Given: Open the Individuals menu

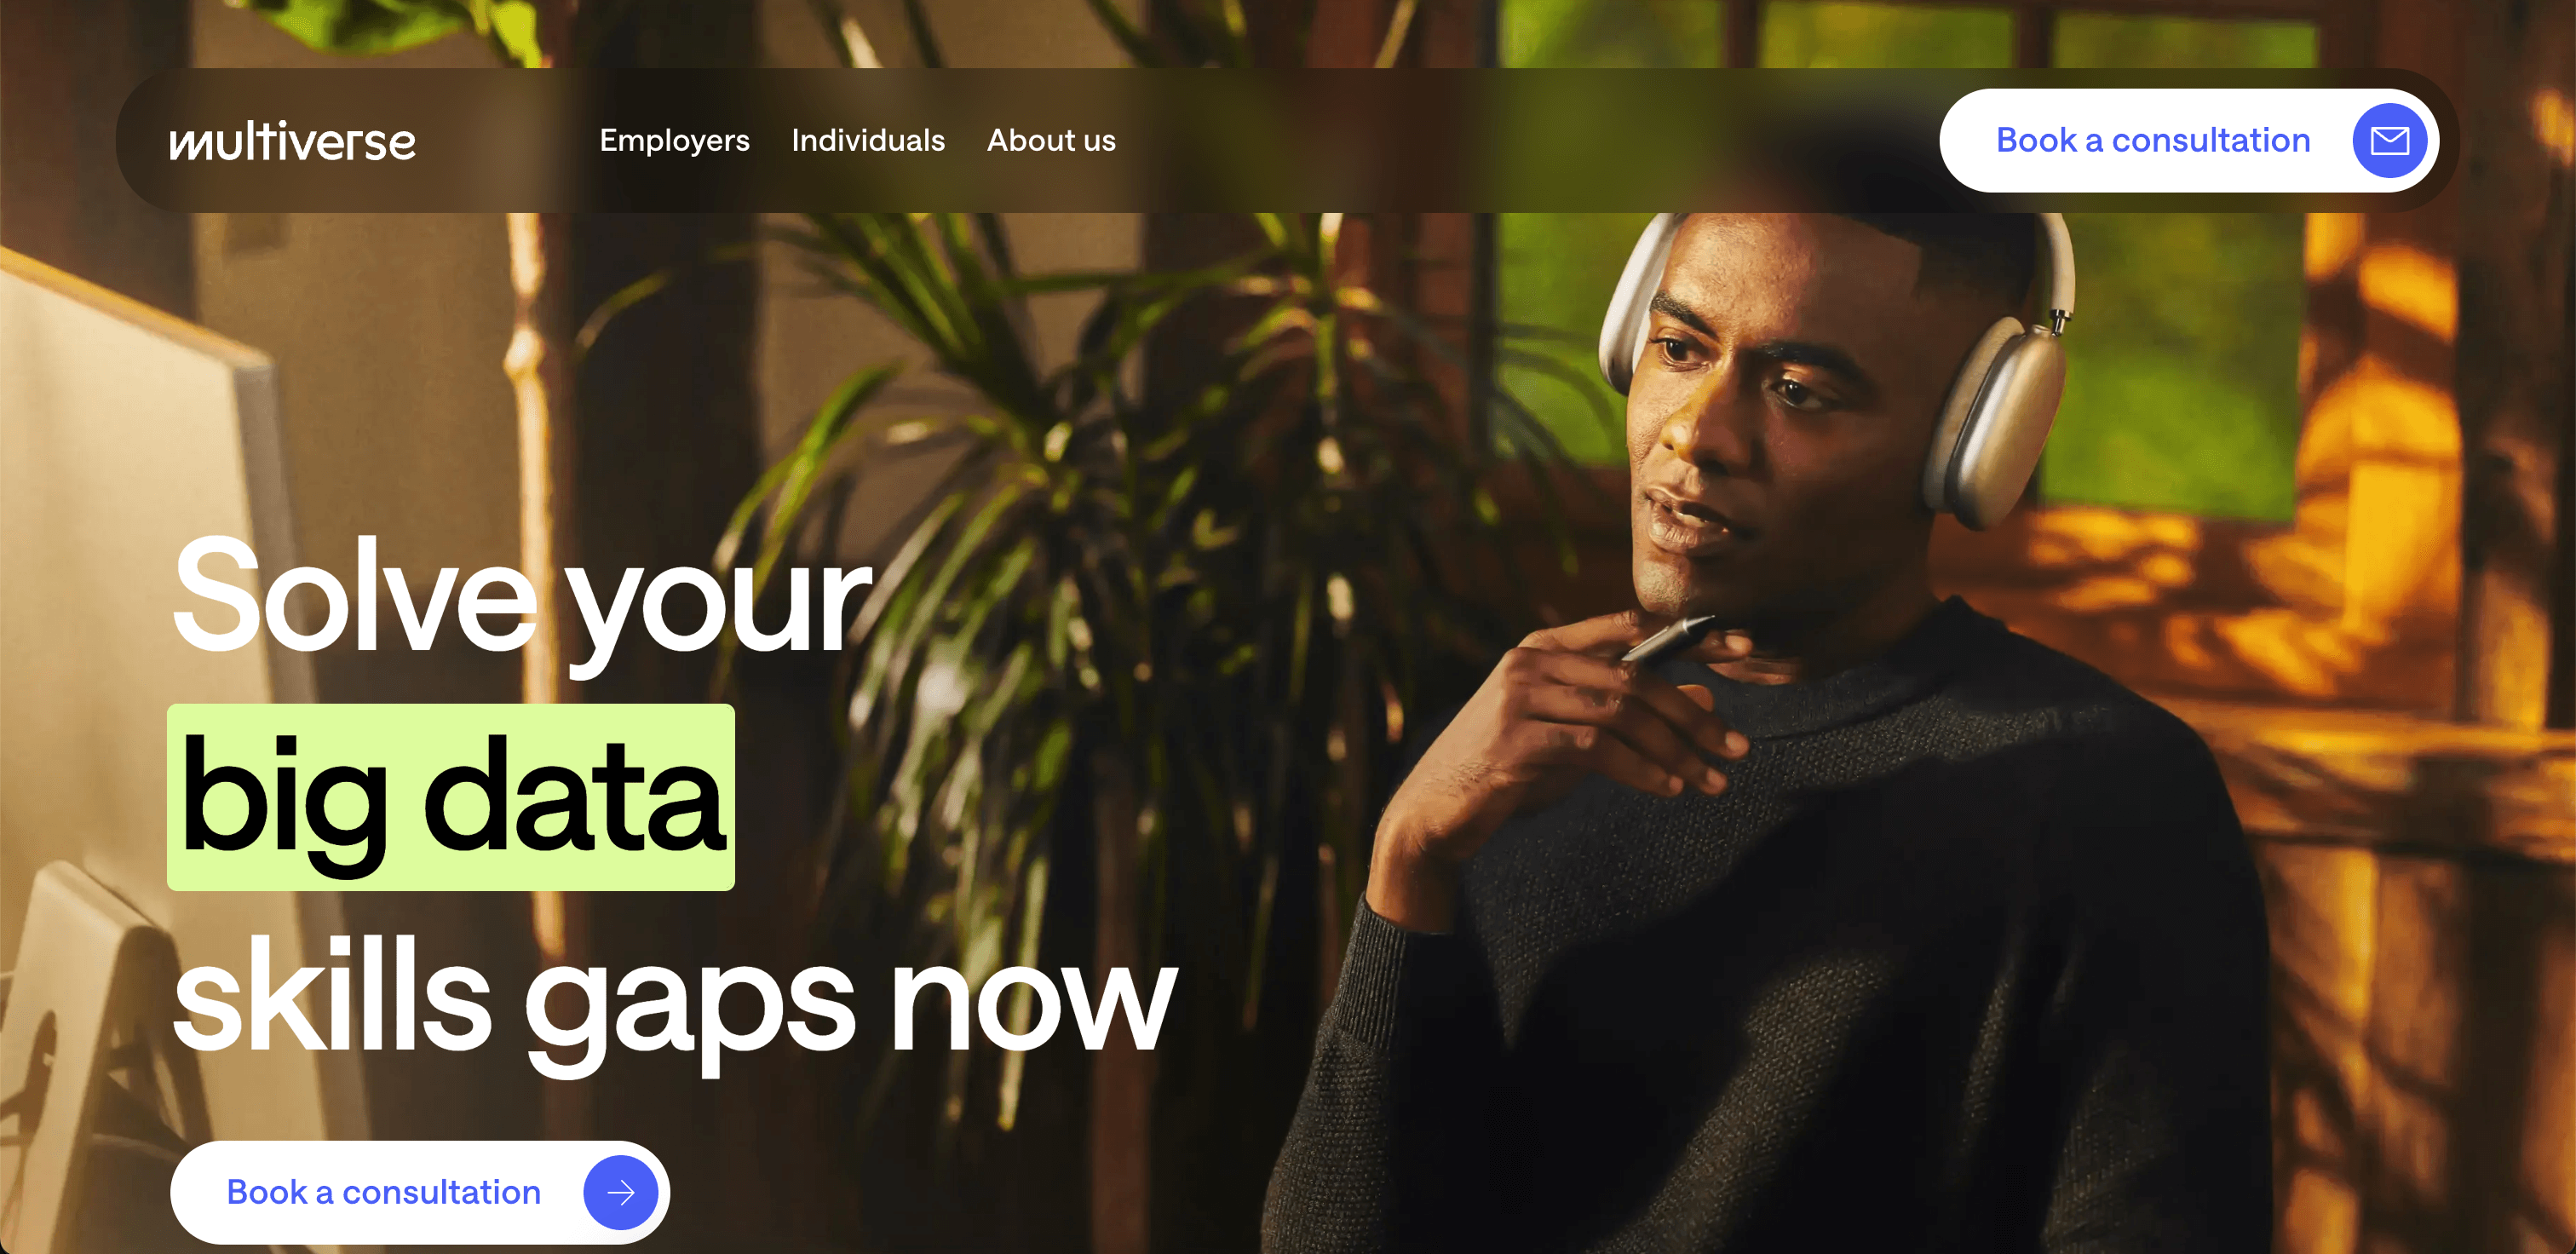Looking at the screenshot, I should 868,140.
